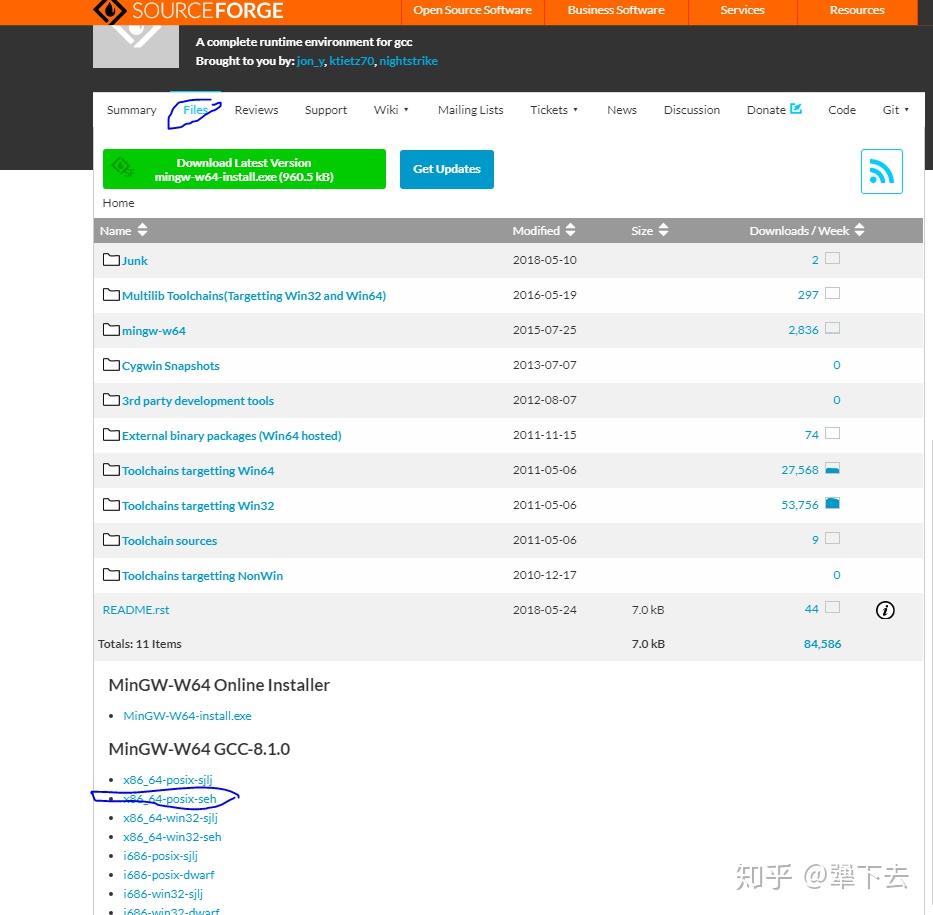Image resolution: width=933 pixels, height=915 pixels.
Task: Open the README.rst file link
Action: [136, 610]
